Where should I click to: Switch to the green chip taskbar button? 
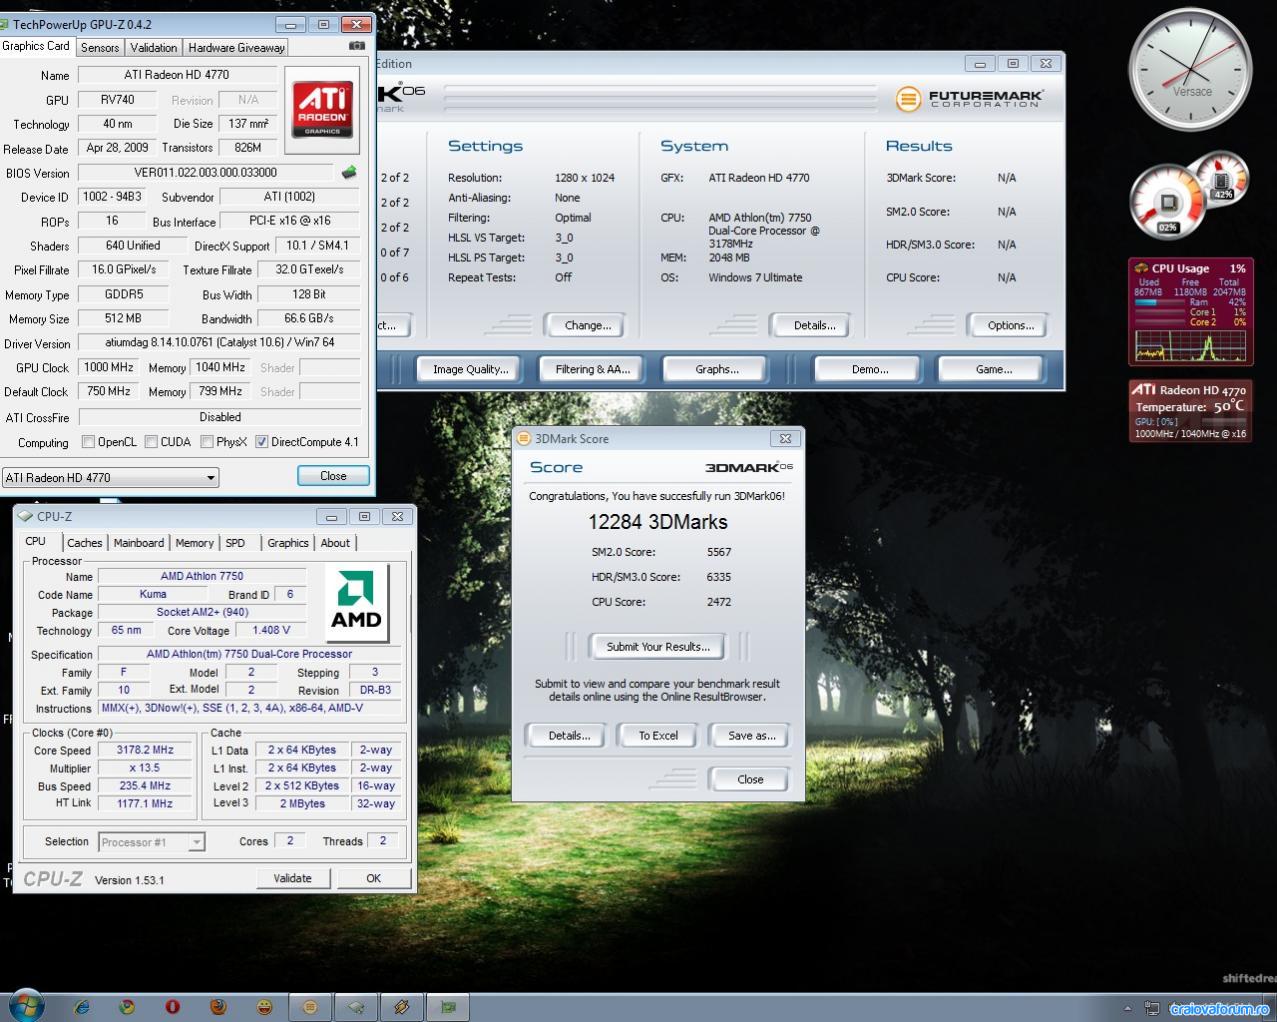click(448, 1006)
